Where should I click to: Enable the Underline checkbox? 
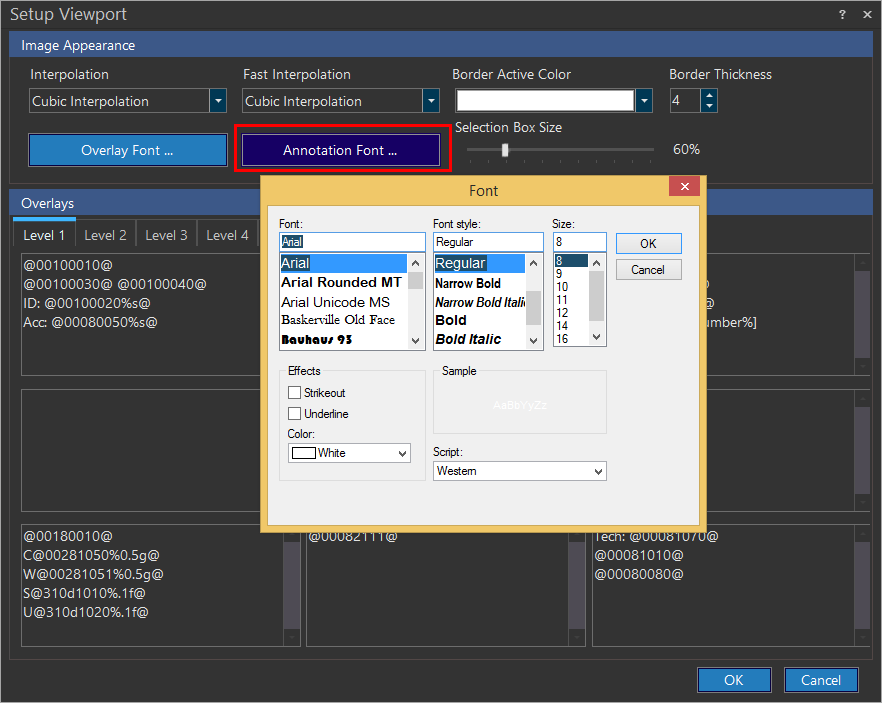click(295, 414)
